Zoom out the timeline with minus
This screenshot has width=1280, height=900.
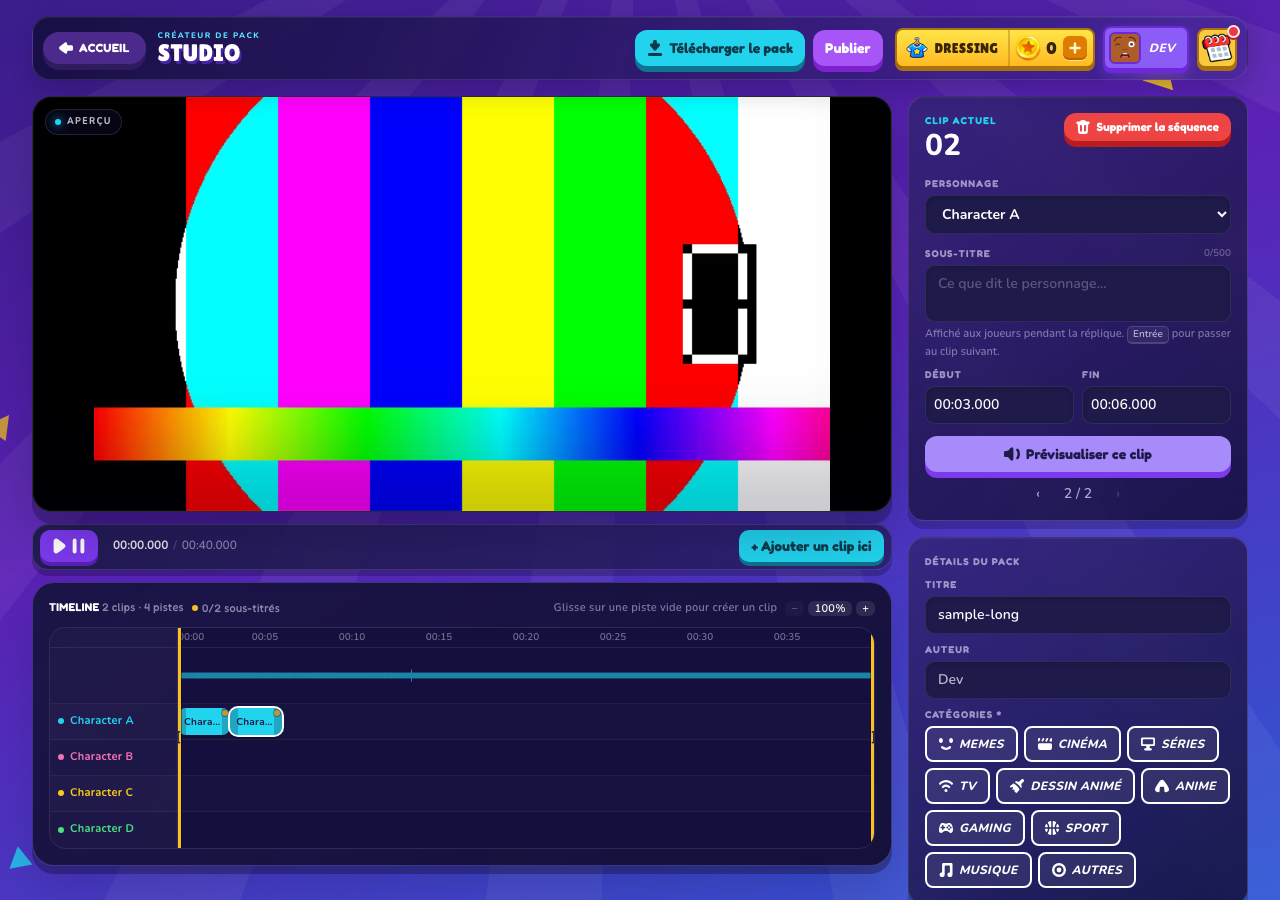[794, 608]
